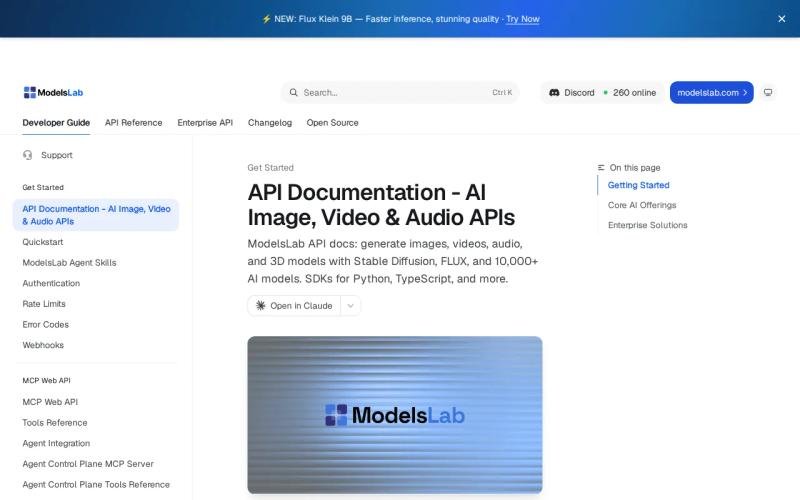Click the lightning bolt icon in banner
The width and height of the screenshot is (800, 500).
coord(266,19)
